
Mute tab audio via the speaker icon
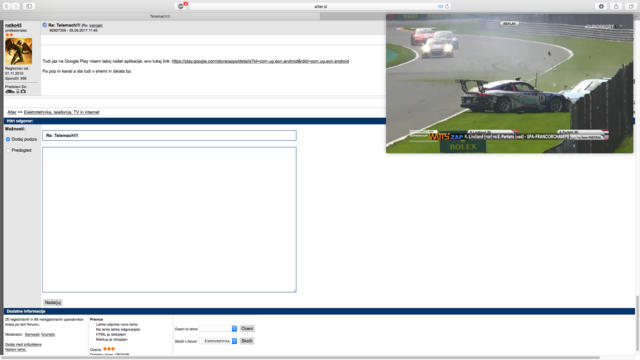click(x=440, y=7)
